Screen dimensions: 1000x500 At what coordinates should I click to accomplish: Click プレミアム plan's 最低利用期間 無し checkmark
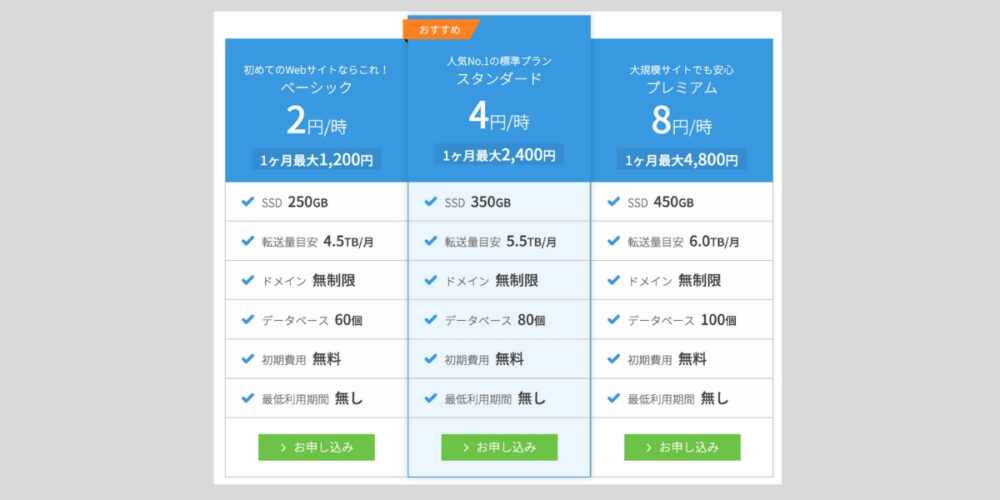pos(614,398)
